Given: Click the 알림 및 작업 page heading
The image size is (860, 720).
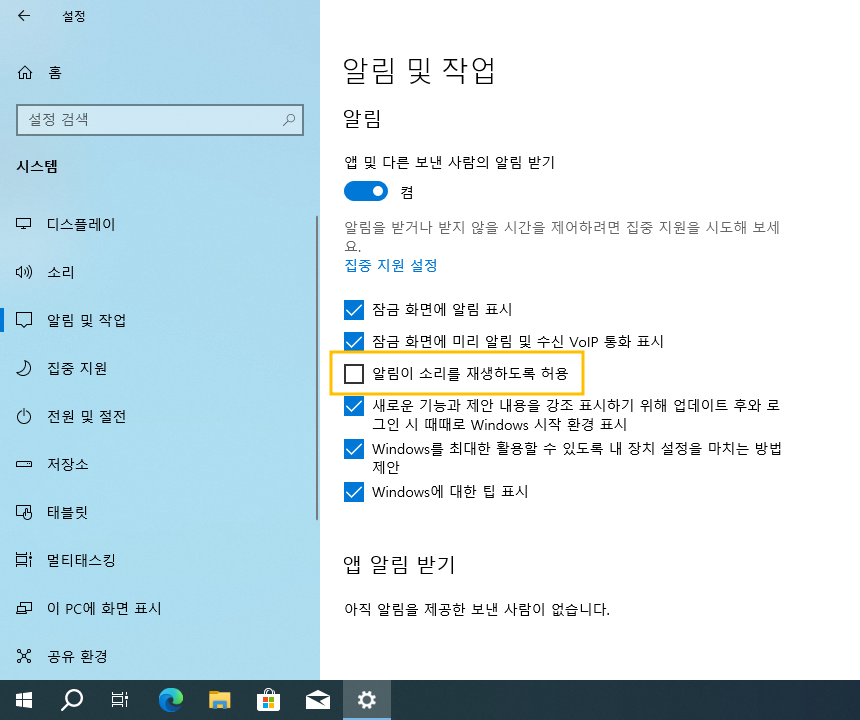Looking at the screenshot, I should (418, 71).
